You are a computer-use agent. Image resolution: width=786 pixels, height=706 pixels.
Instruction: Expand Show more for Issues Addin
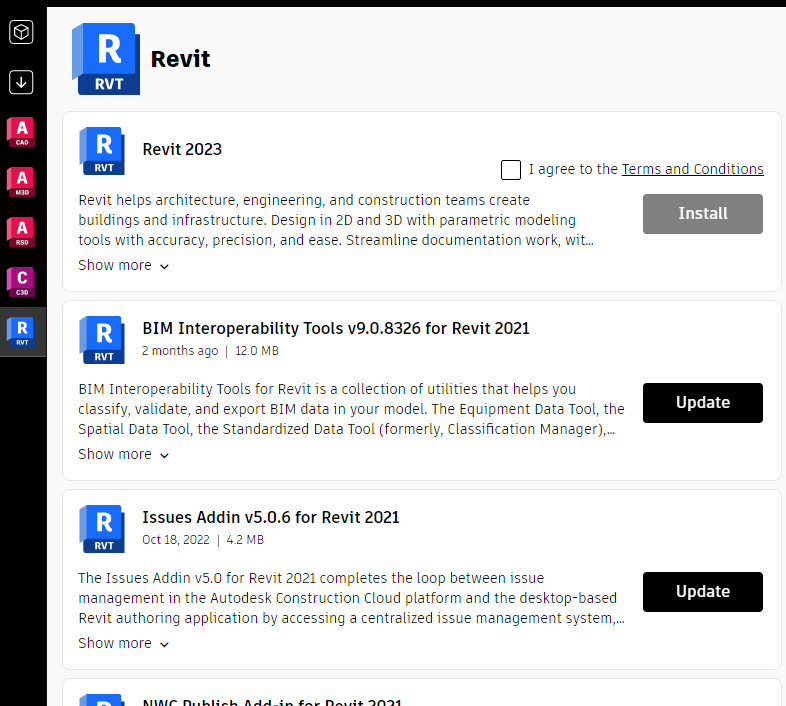pos(124,644)
